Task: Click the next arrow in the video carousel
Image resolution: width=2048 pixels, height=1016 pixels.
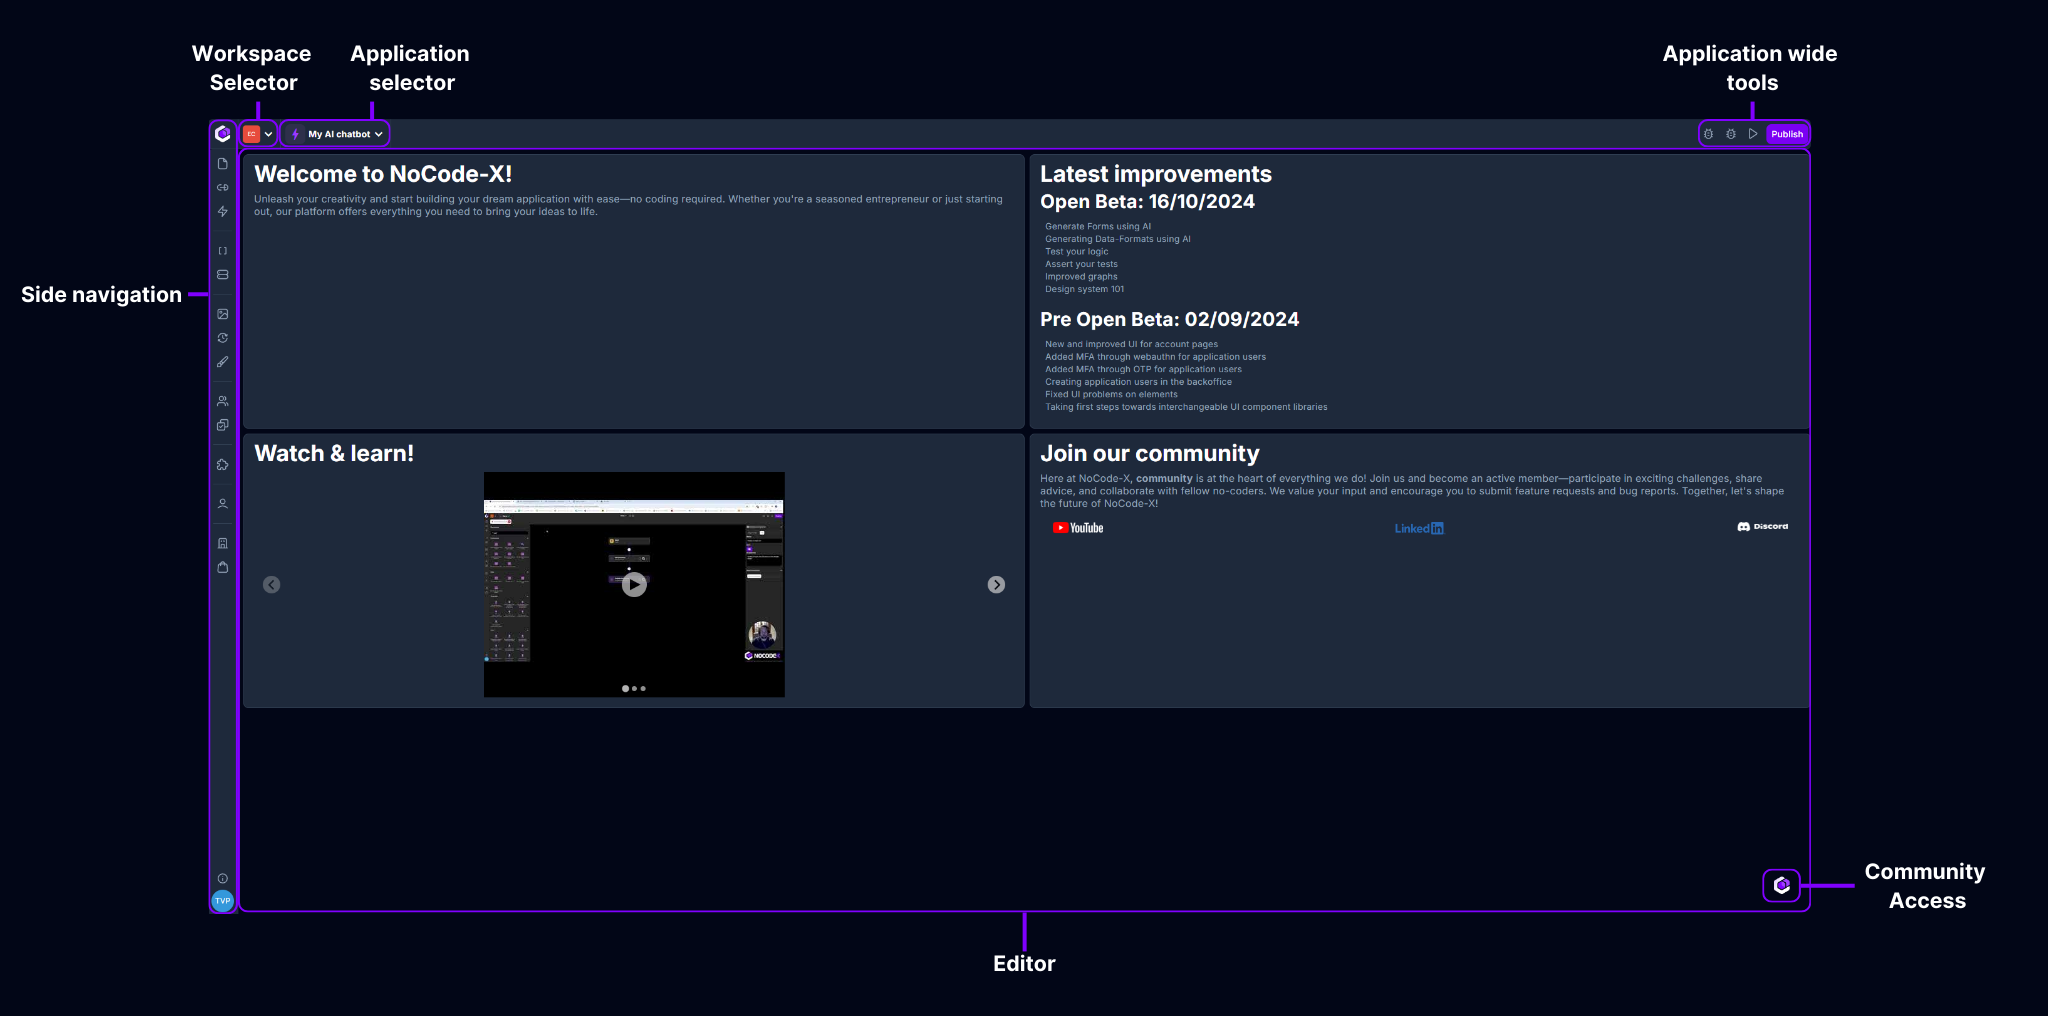Action: [996, 585]
